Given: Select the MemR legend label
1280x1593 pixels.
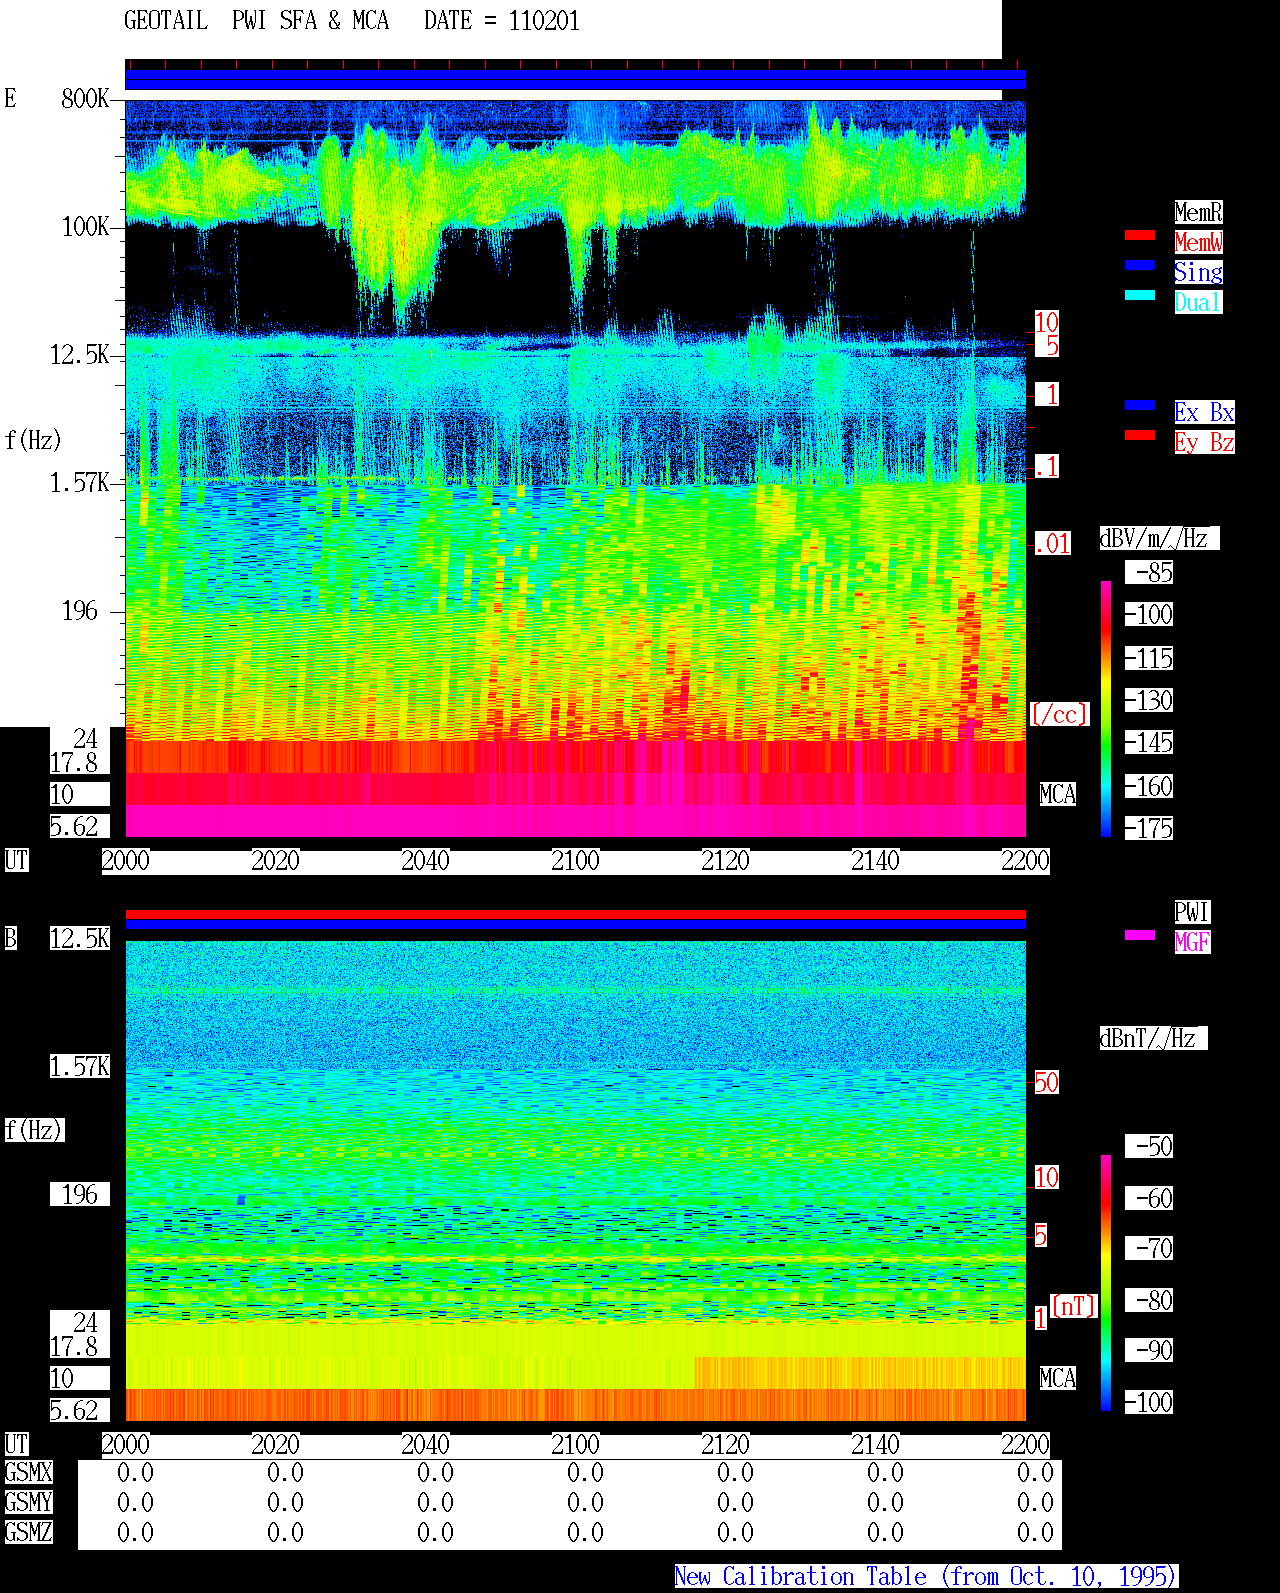Looking at the screenshot, I should coord(1198,212).
